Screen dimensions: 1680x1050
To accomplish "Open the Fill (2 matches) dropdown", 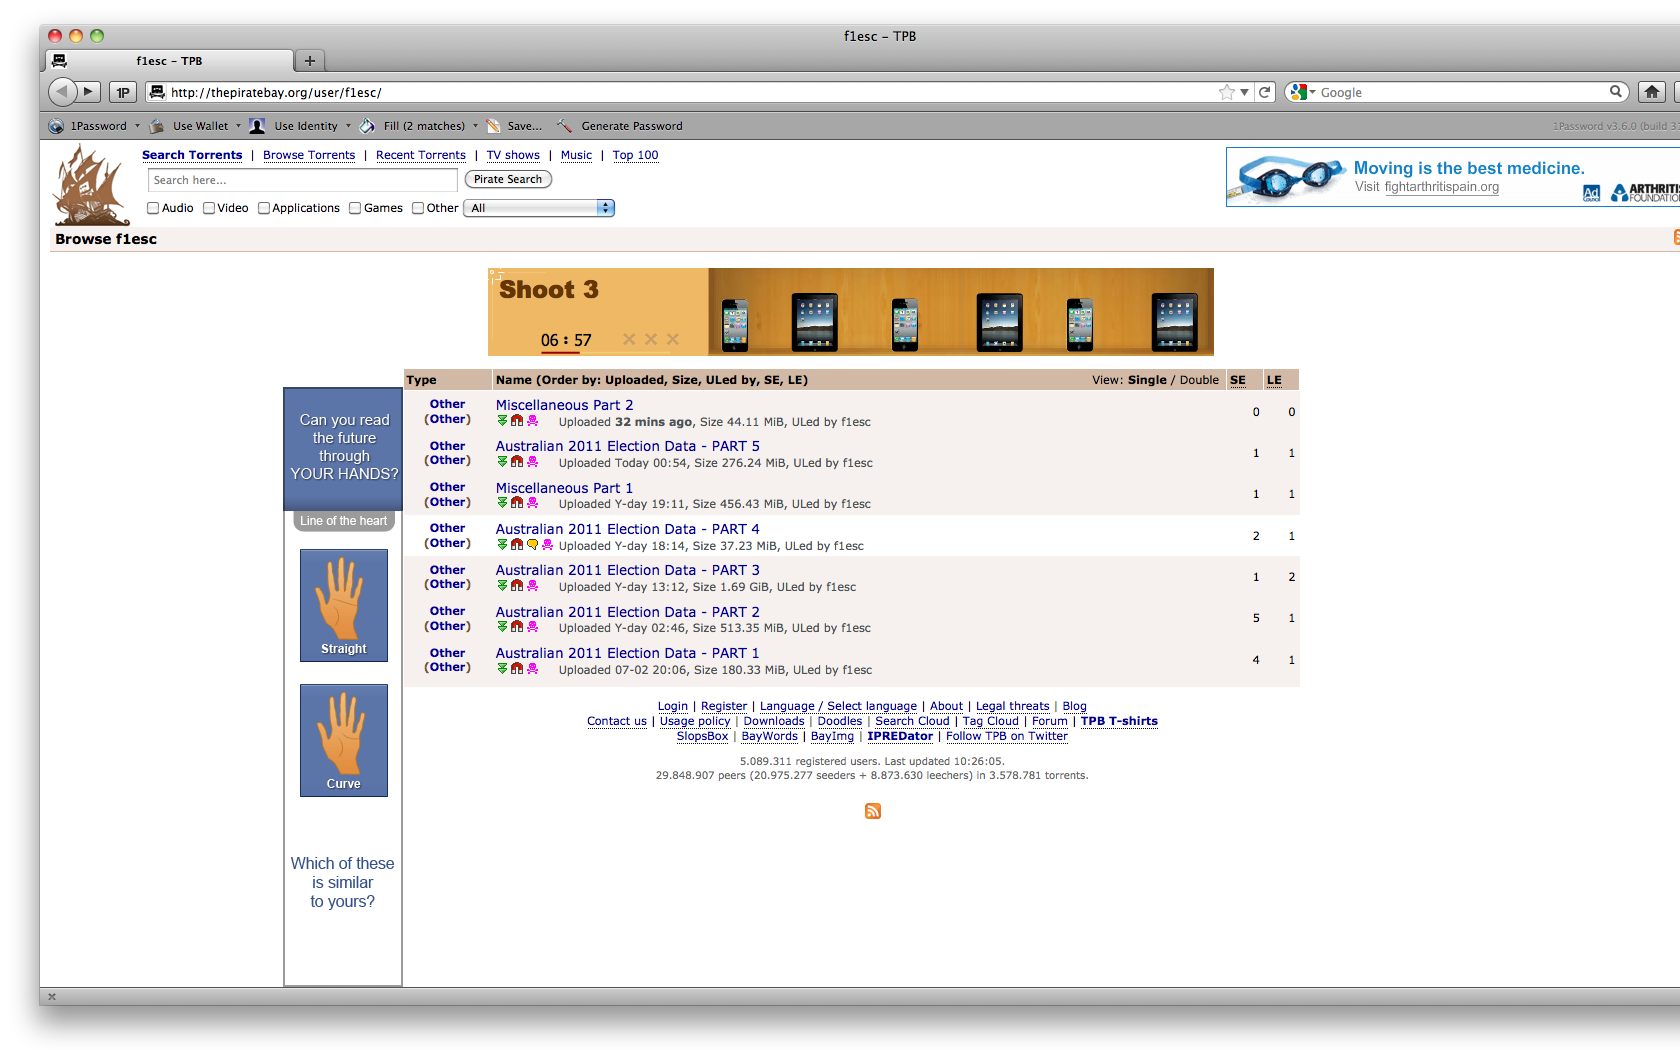I will click(x=475, y=126).
